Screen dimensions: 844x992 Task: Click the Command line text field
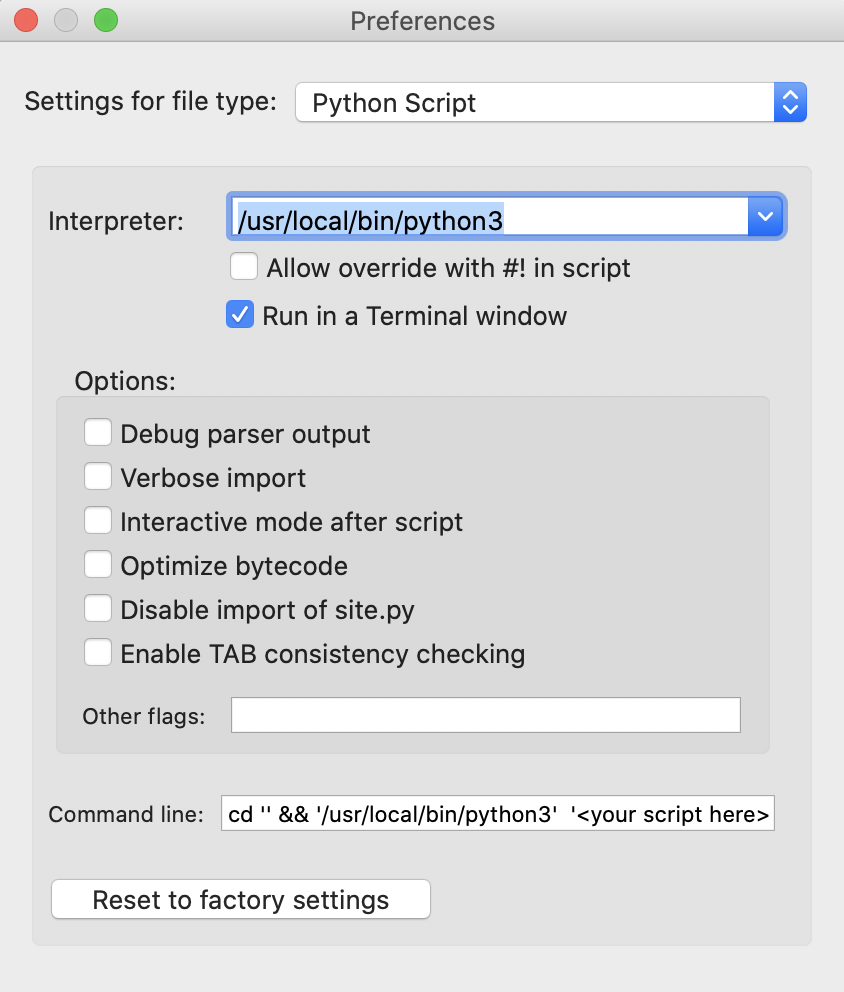497,814
